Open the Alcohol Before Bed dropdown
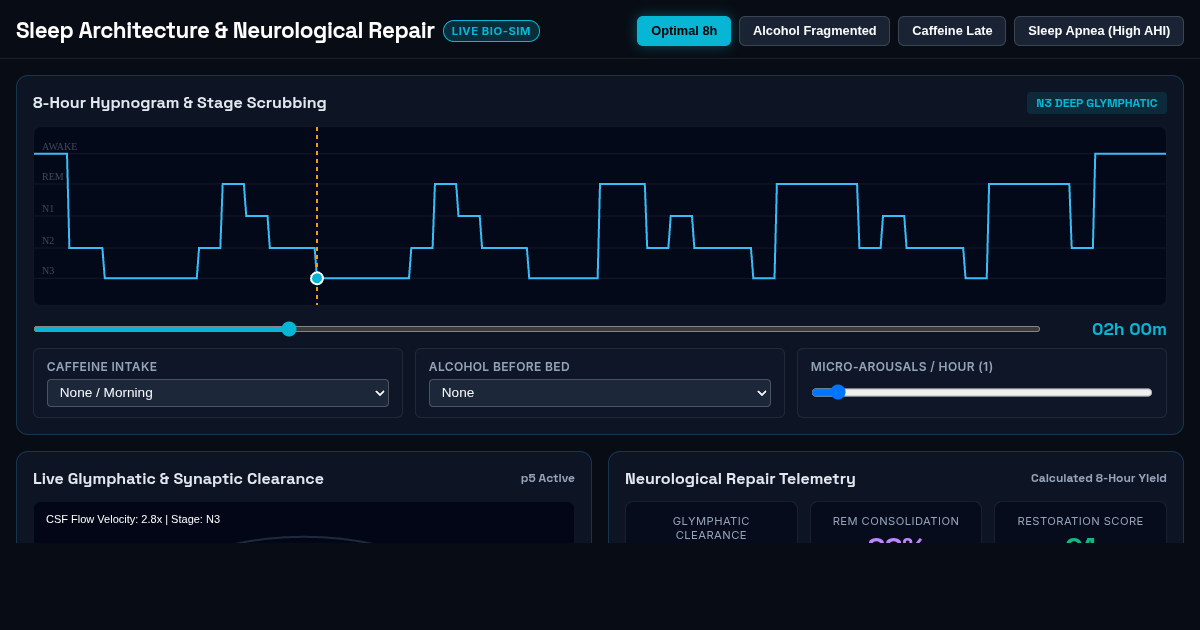The width and height of the screenshot is (1200, 630). (x=600, y=393)
